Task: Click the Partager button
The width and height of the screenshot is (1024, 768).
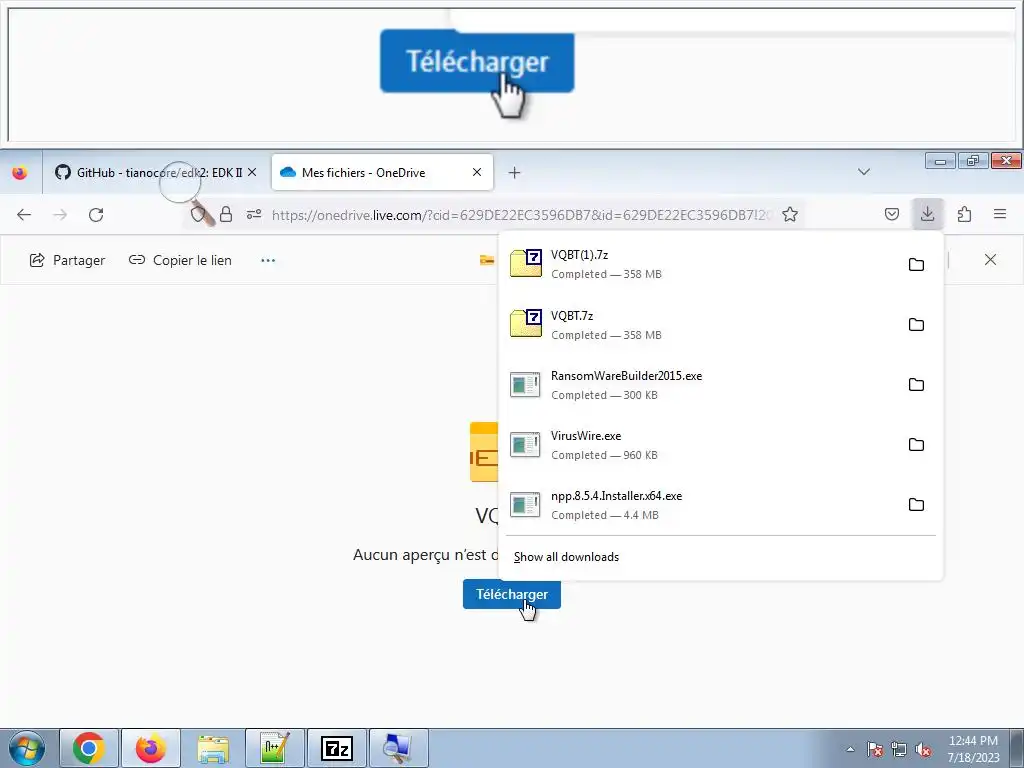Action: (67, 260)
